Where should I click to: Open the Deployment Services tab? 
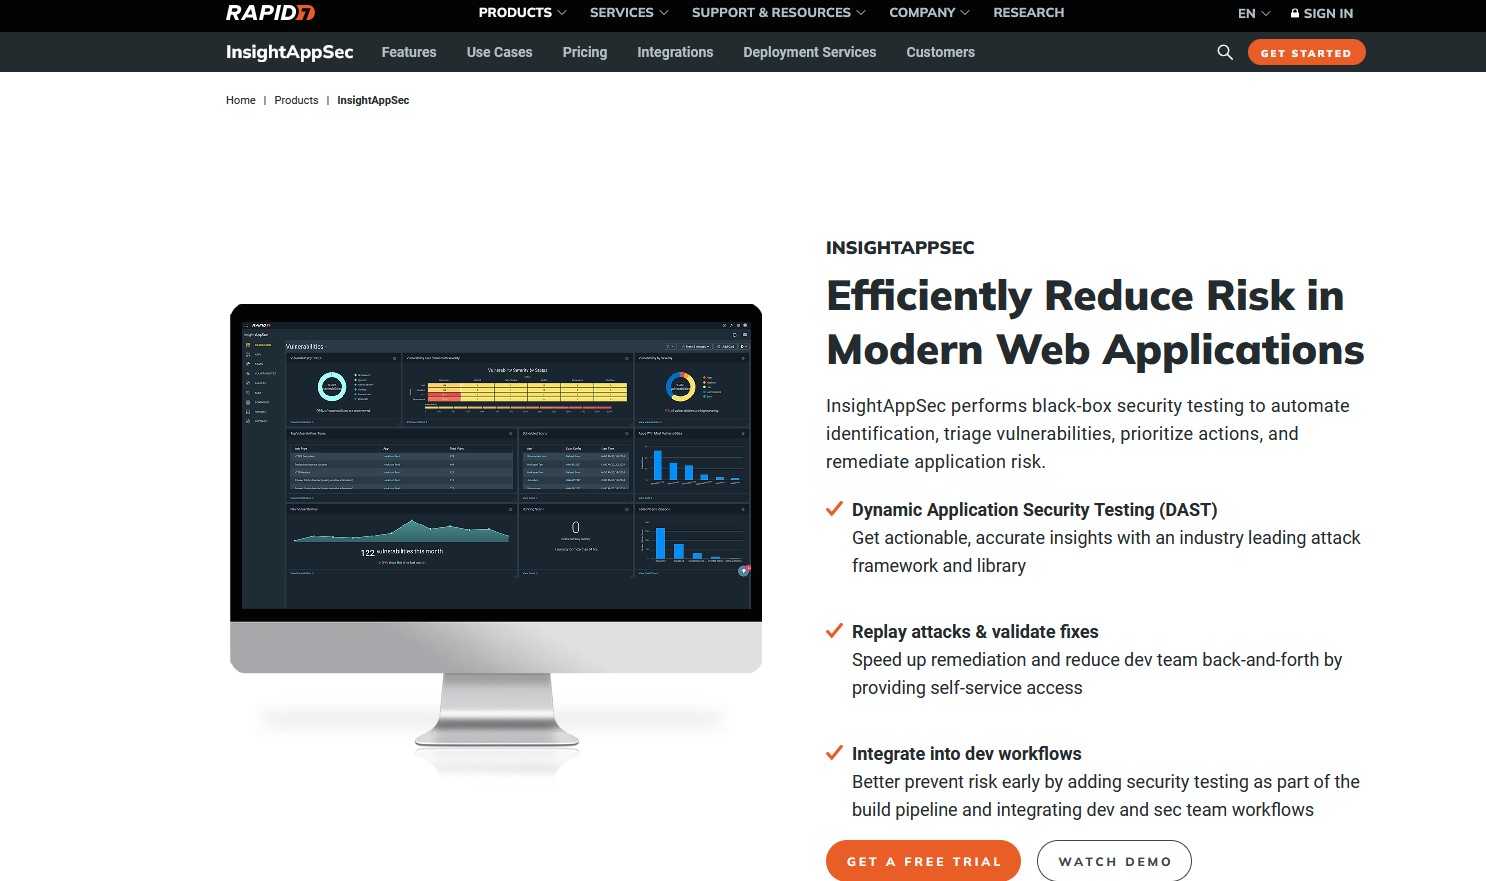click(809, 52)
